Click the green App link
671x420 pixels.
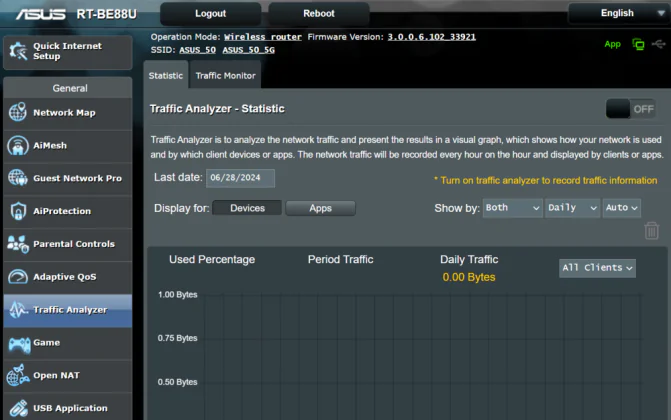point(612,44)
